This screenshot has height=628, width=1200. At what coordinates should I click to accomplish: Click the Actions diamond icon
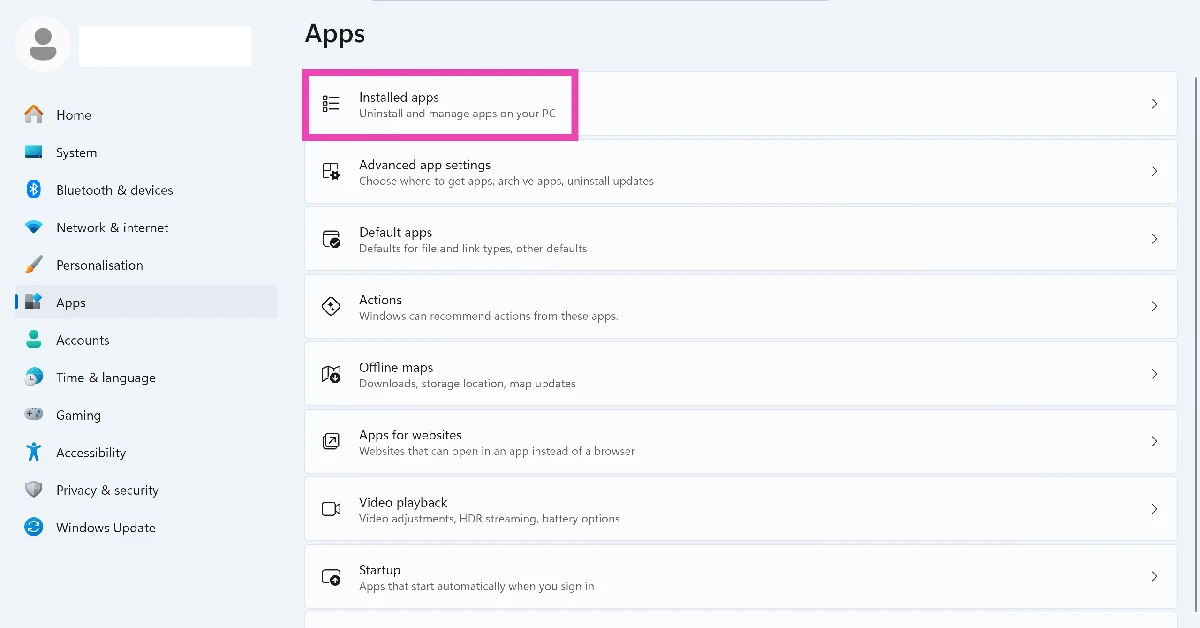coord(331,306)
